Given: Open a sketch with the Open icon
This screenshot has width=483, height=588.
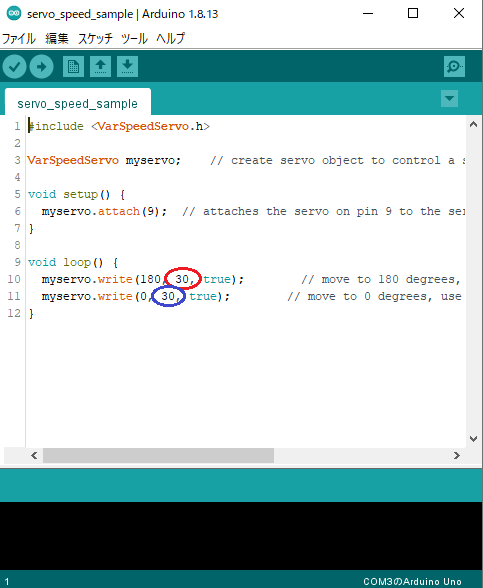Looking at the screenshot, I should 100,67.
